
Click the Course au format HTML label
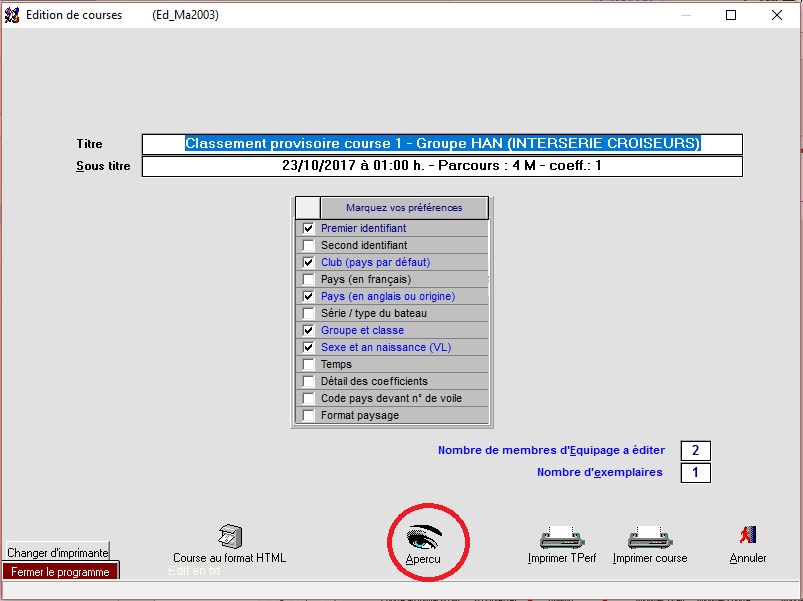pyautogui.click(x=229, y=558)
